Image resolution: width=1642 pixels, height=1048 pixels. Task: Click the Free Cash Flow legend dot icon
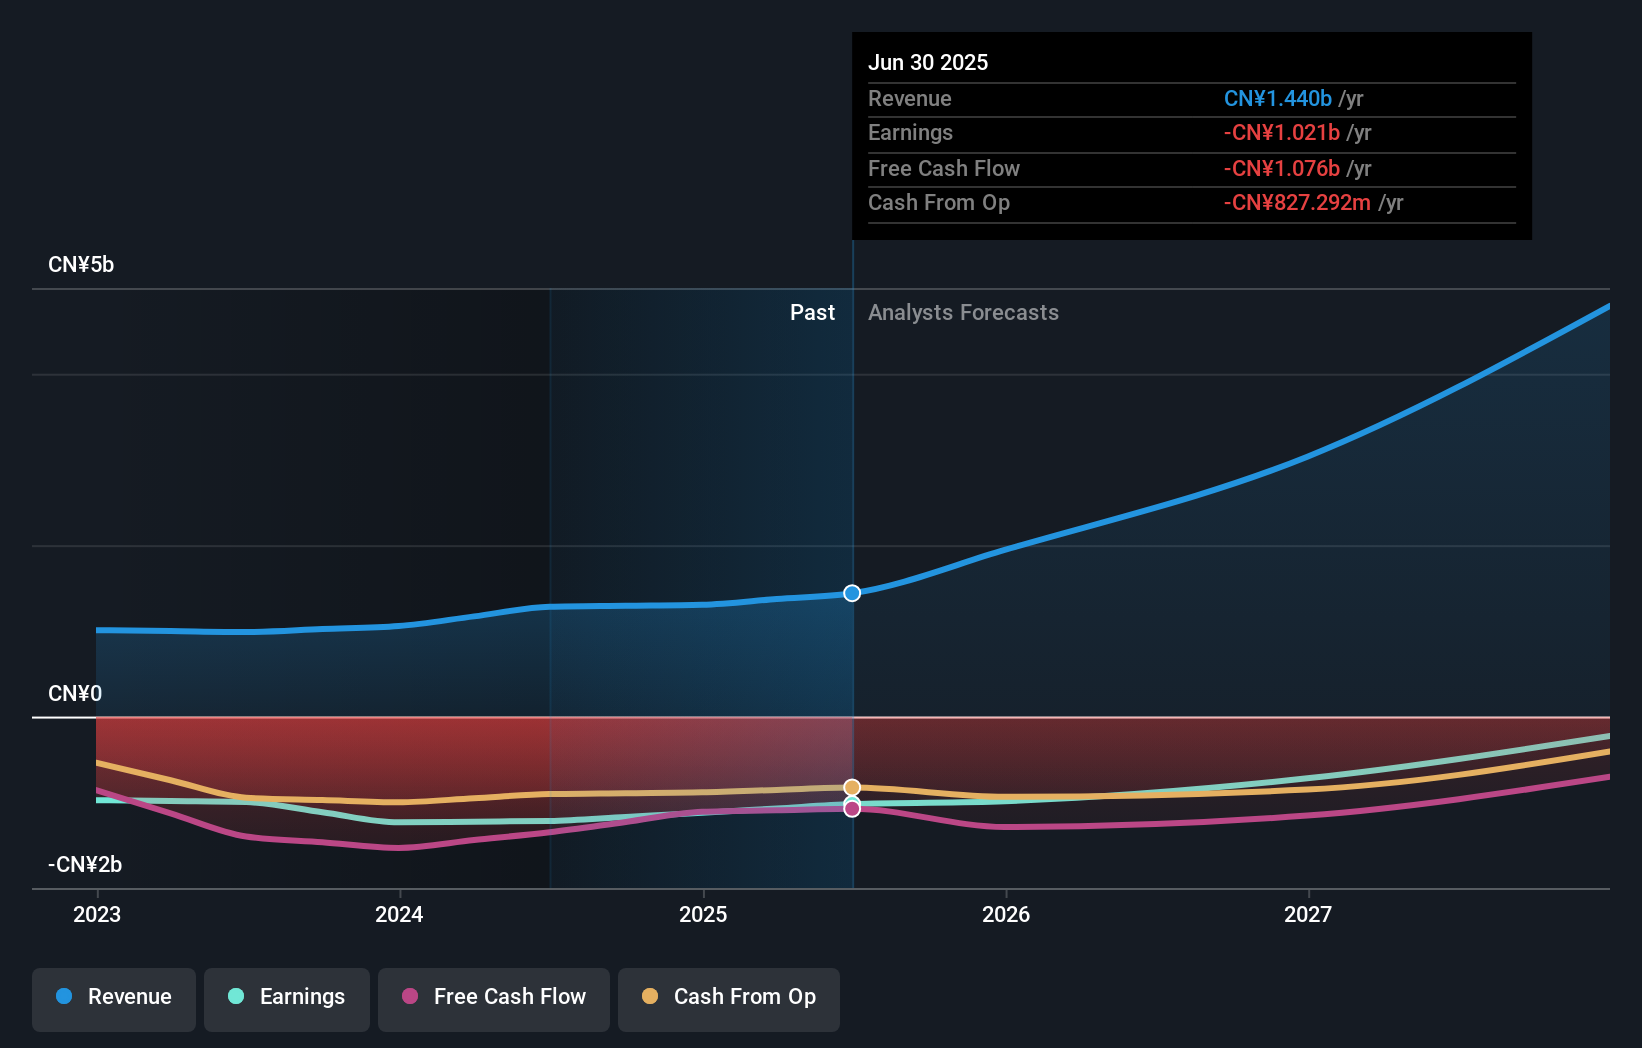[x=410, y=997]
